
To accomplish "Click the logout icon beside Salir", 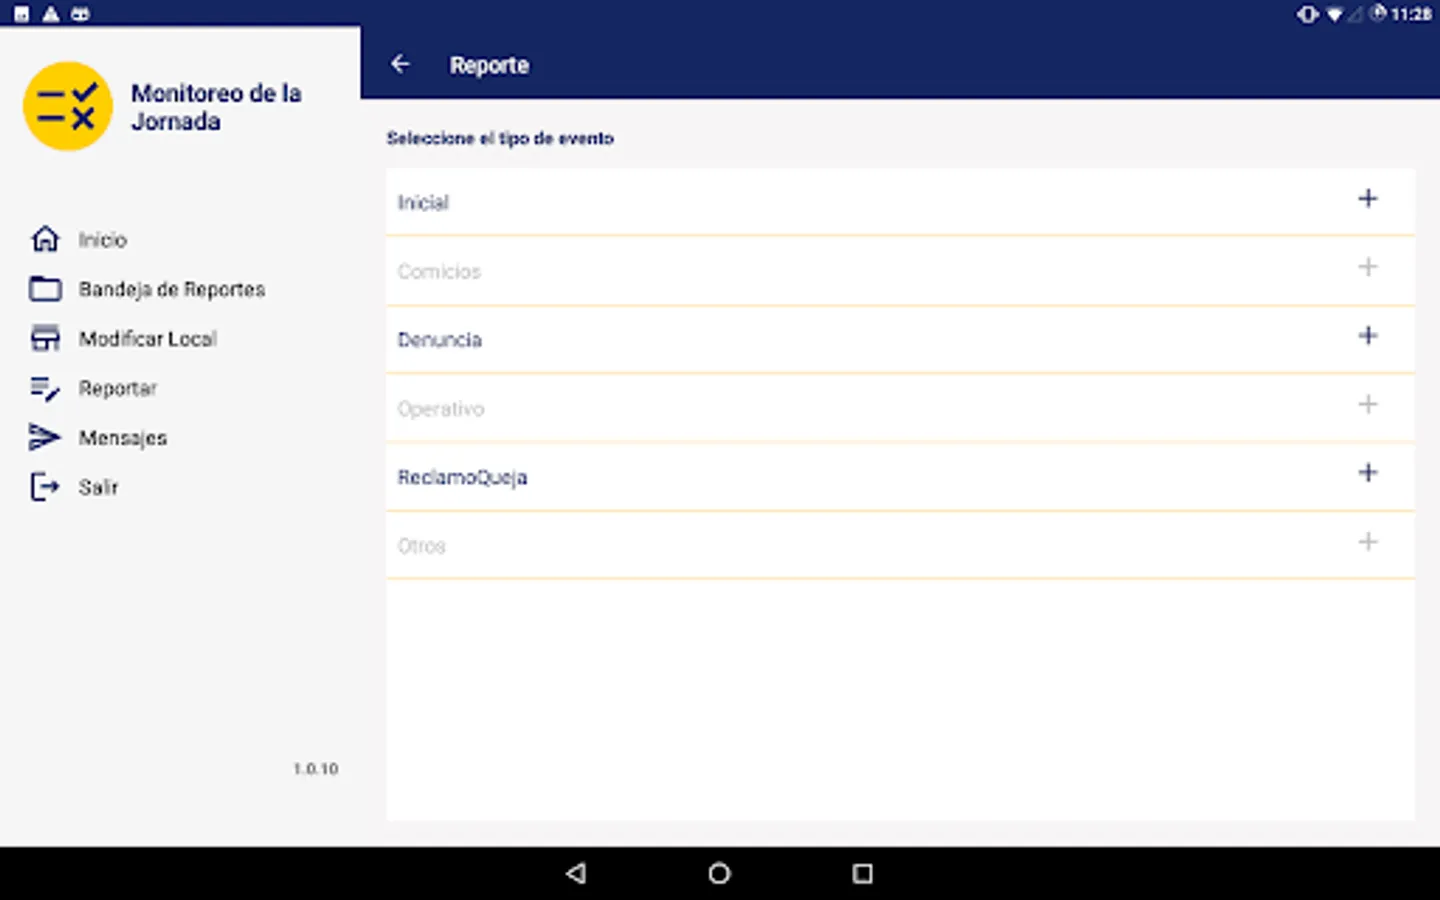I will [x=45, y=487].
